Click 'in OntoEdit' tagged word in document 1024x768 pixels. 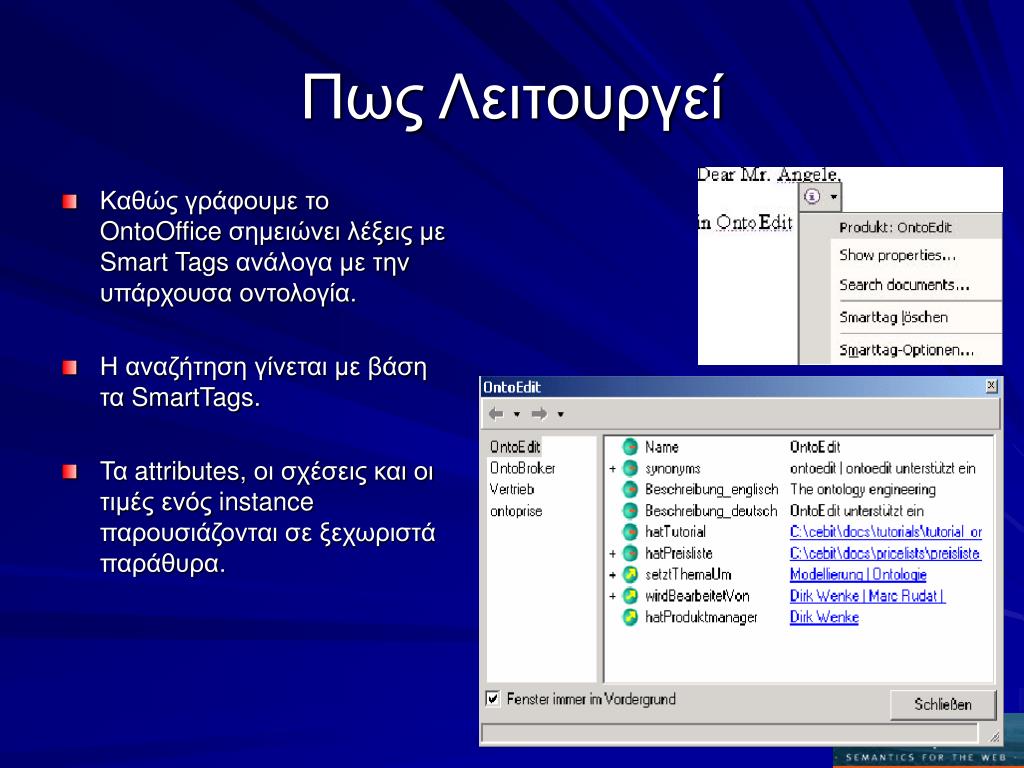745,222
